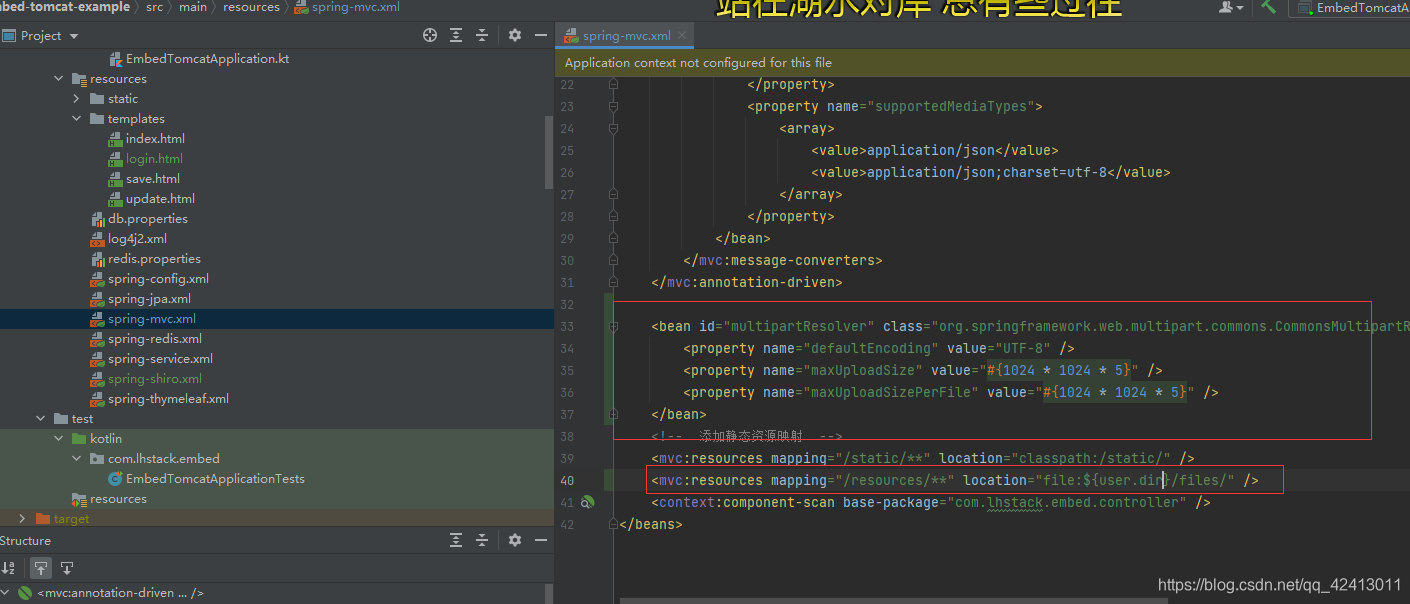This screenshot has height=604, width=1410.
Task: Collapse the com.lhstack.embed package
Action: tap(77, 459)
